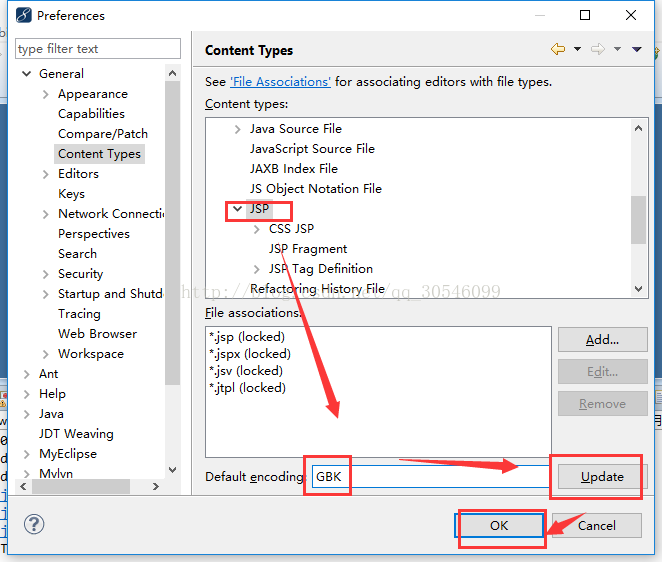Expand the Network Connections node
The width and height of the screenshot is (662, 562).
[x=46, y=214]
